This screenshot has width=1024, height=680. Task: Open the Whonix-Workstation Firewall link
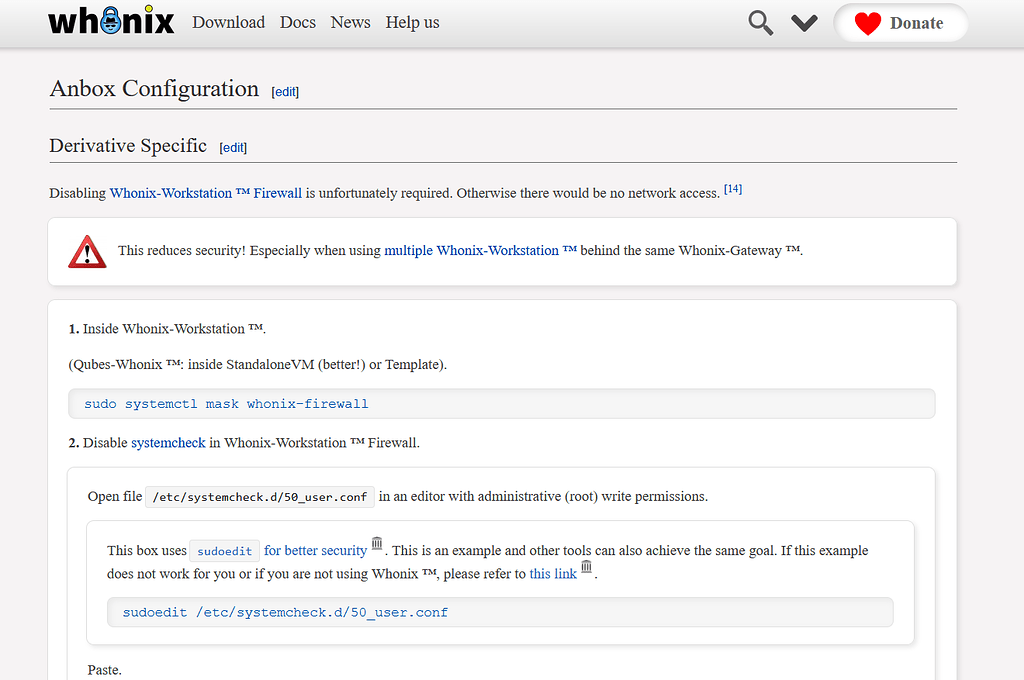click(x=206, y=193)
